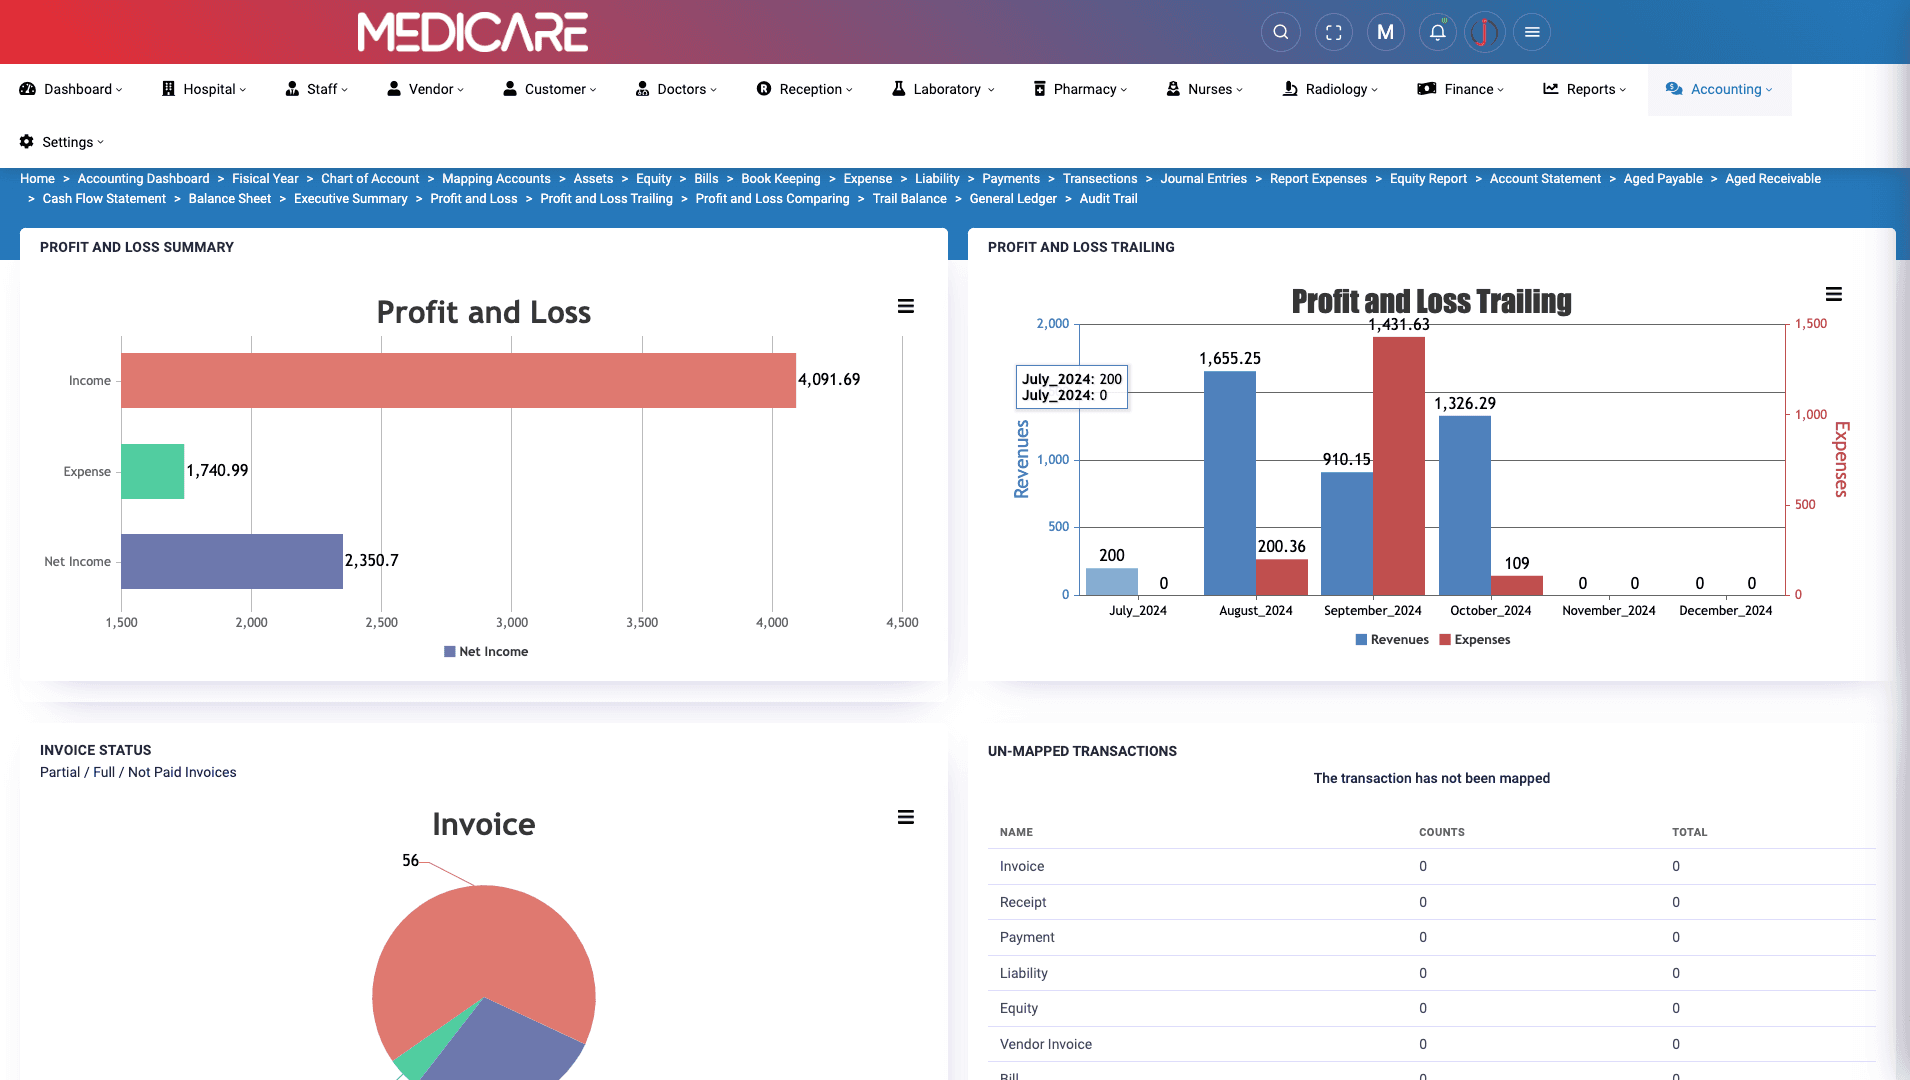The image size is (1910, 1080).
Task: Open the Settings dropdown
Action: (61, 141)
